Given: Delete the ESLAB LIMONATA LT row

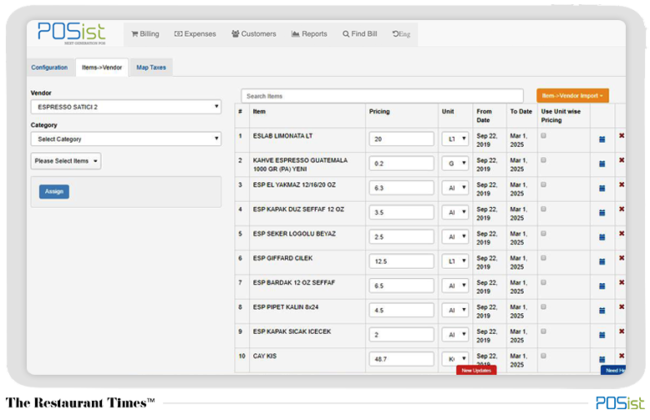Looking at the screenshot, I should click(x=621, y=136).
